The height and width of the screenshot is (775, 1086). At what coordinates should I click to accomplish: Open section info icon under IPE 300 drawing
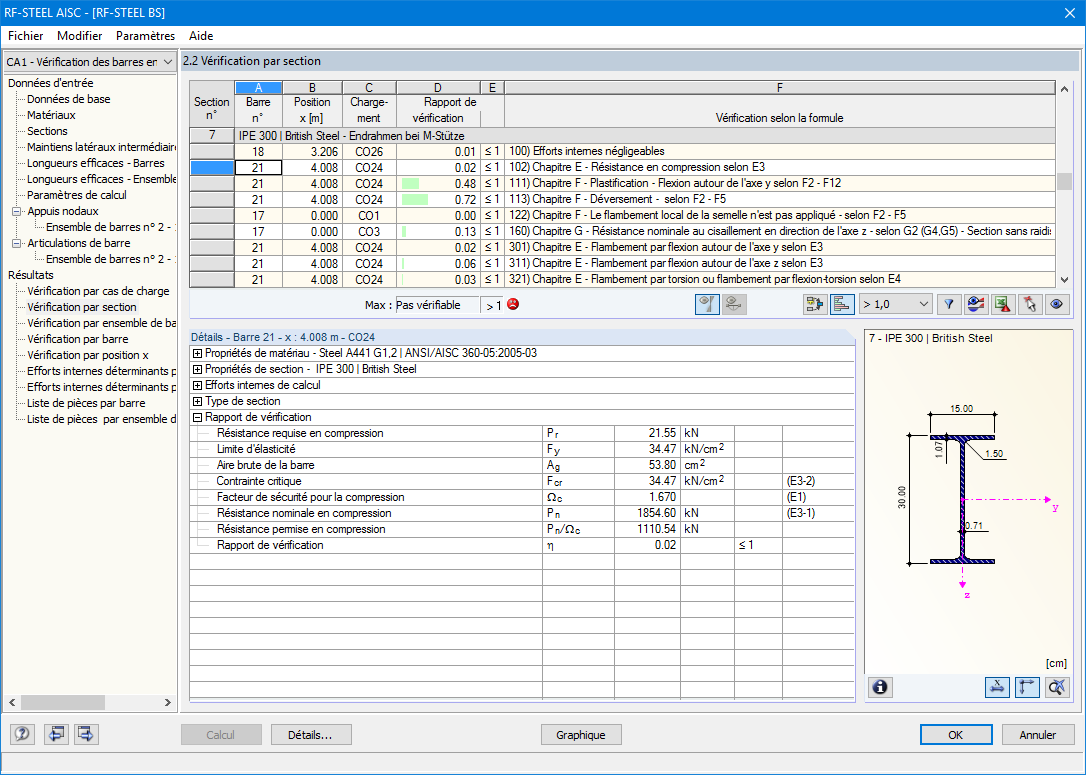tap(880, 687)
